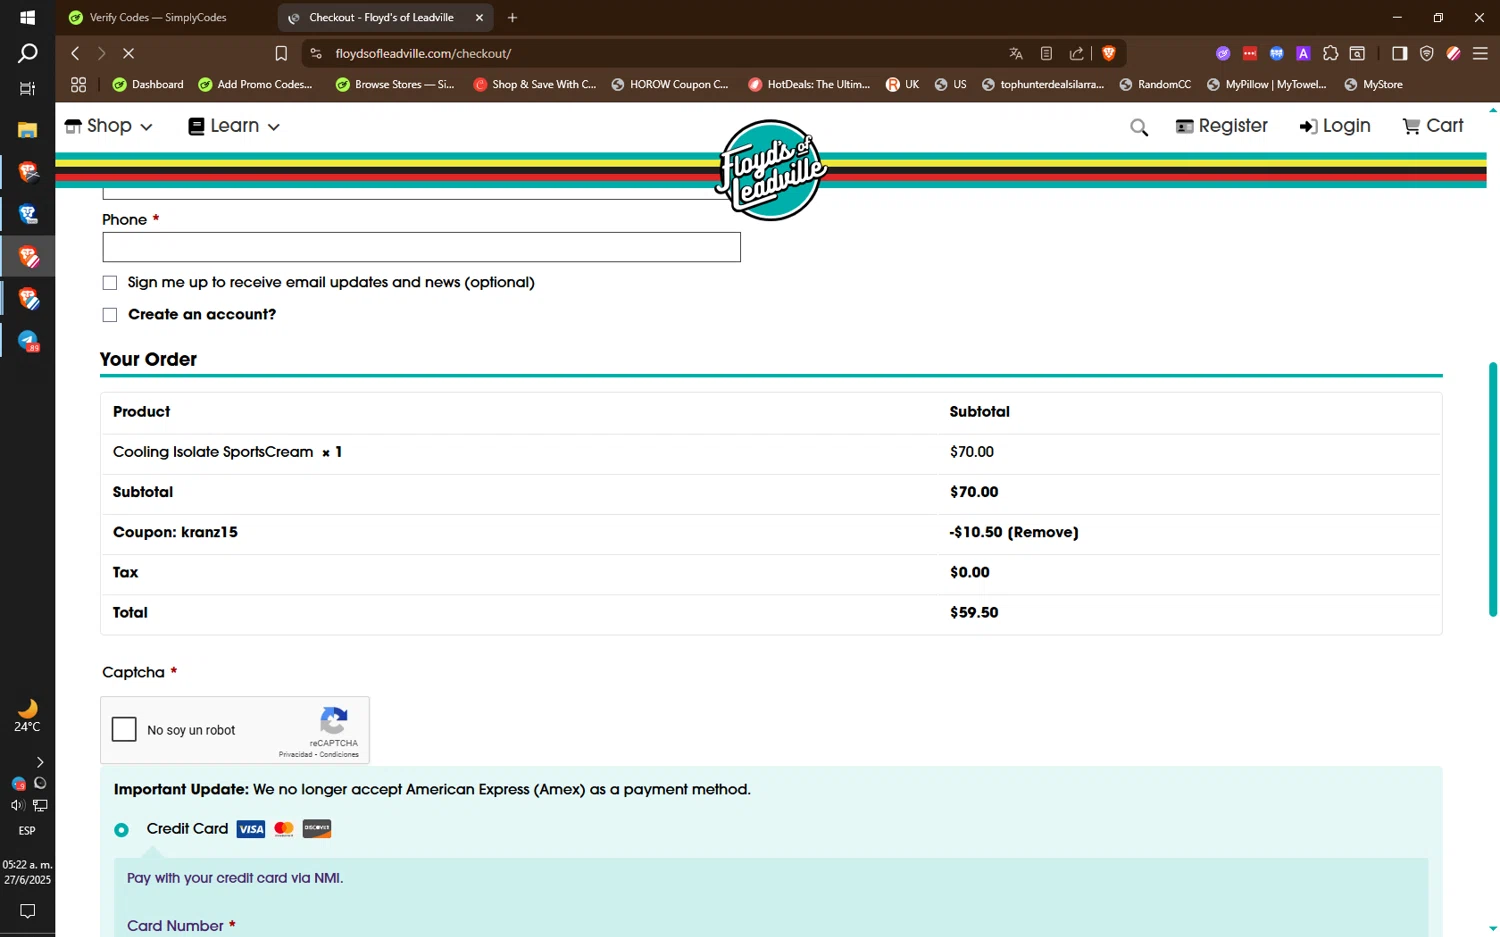Open the tophunterdealsilarra bookmark
This screenshot has width=1500, height=937.
[1043, 85]
